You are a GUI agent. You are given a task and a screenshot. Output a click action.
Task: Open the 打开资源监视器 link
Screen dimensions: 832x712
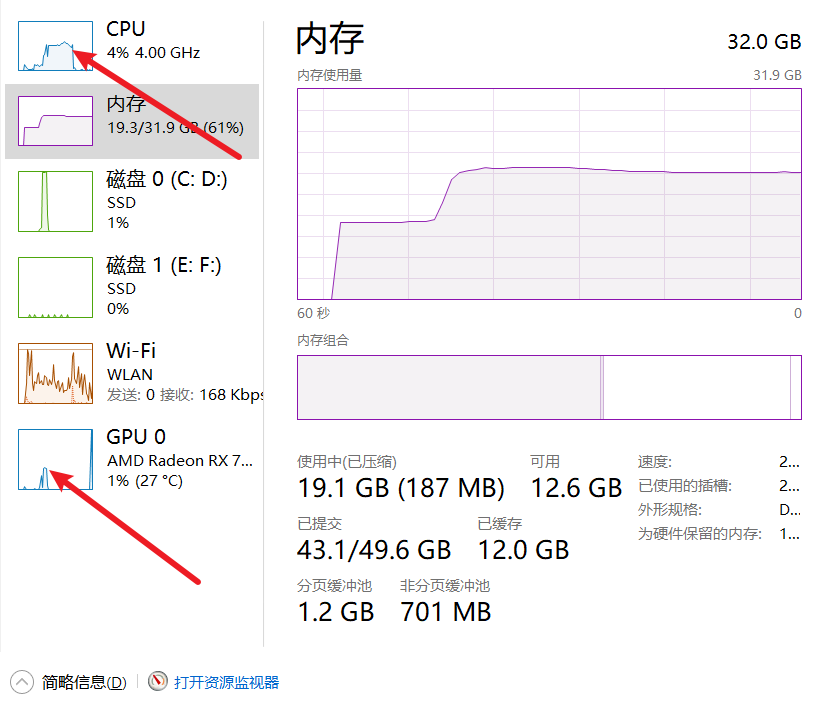pyautogui.click(x=227, y=682)
